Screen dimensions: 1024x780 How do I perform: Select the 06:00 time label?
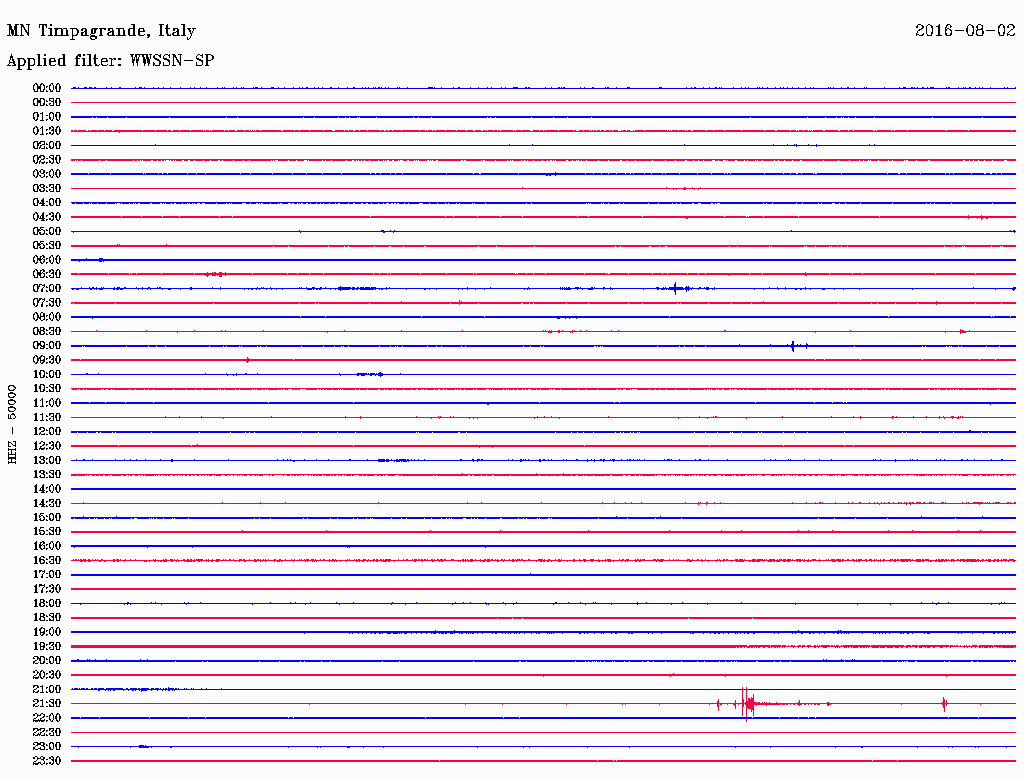[x=47, y=259]
